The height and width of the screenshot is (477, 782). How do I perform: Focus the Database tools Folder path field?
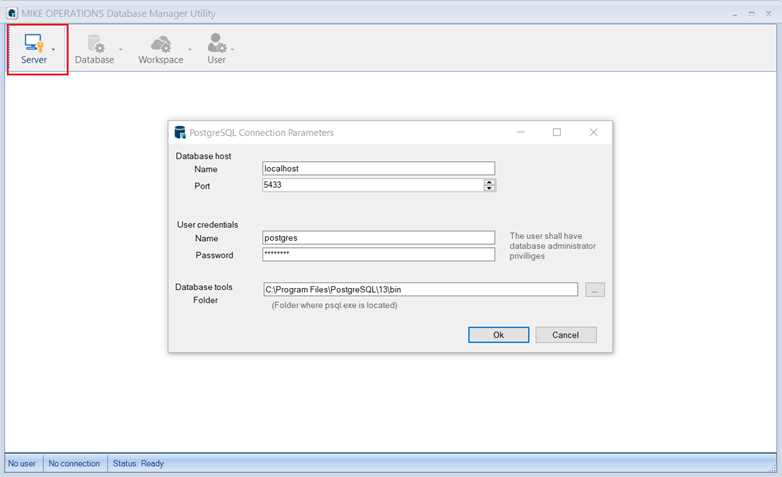click(x=420, y=289)
